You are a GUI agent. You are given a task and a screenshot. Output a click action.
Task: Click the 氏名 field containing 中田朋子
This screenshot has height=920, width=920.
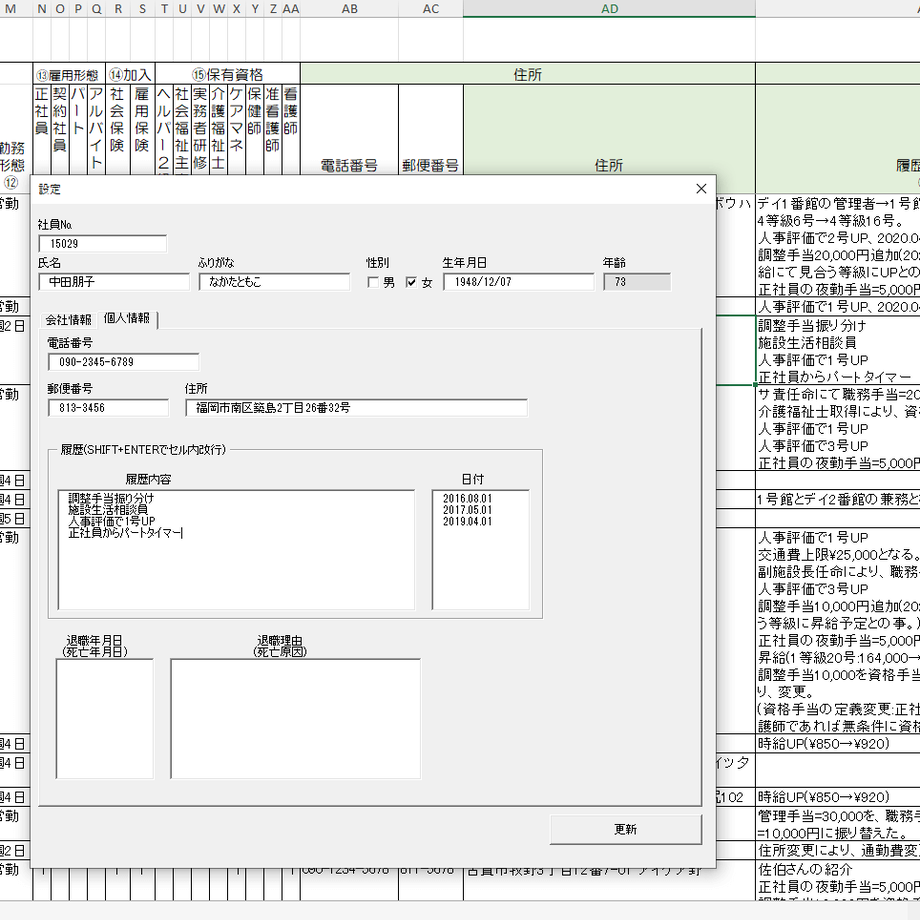[114, 282]
